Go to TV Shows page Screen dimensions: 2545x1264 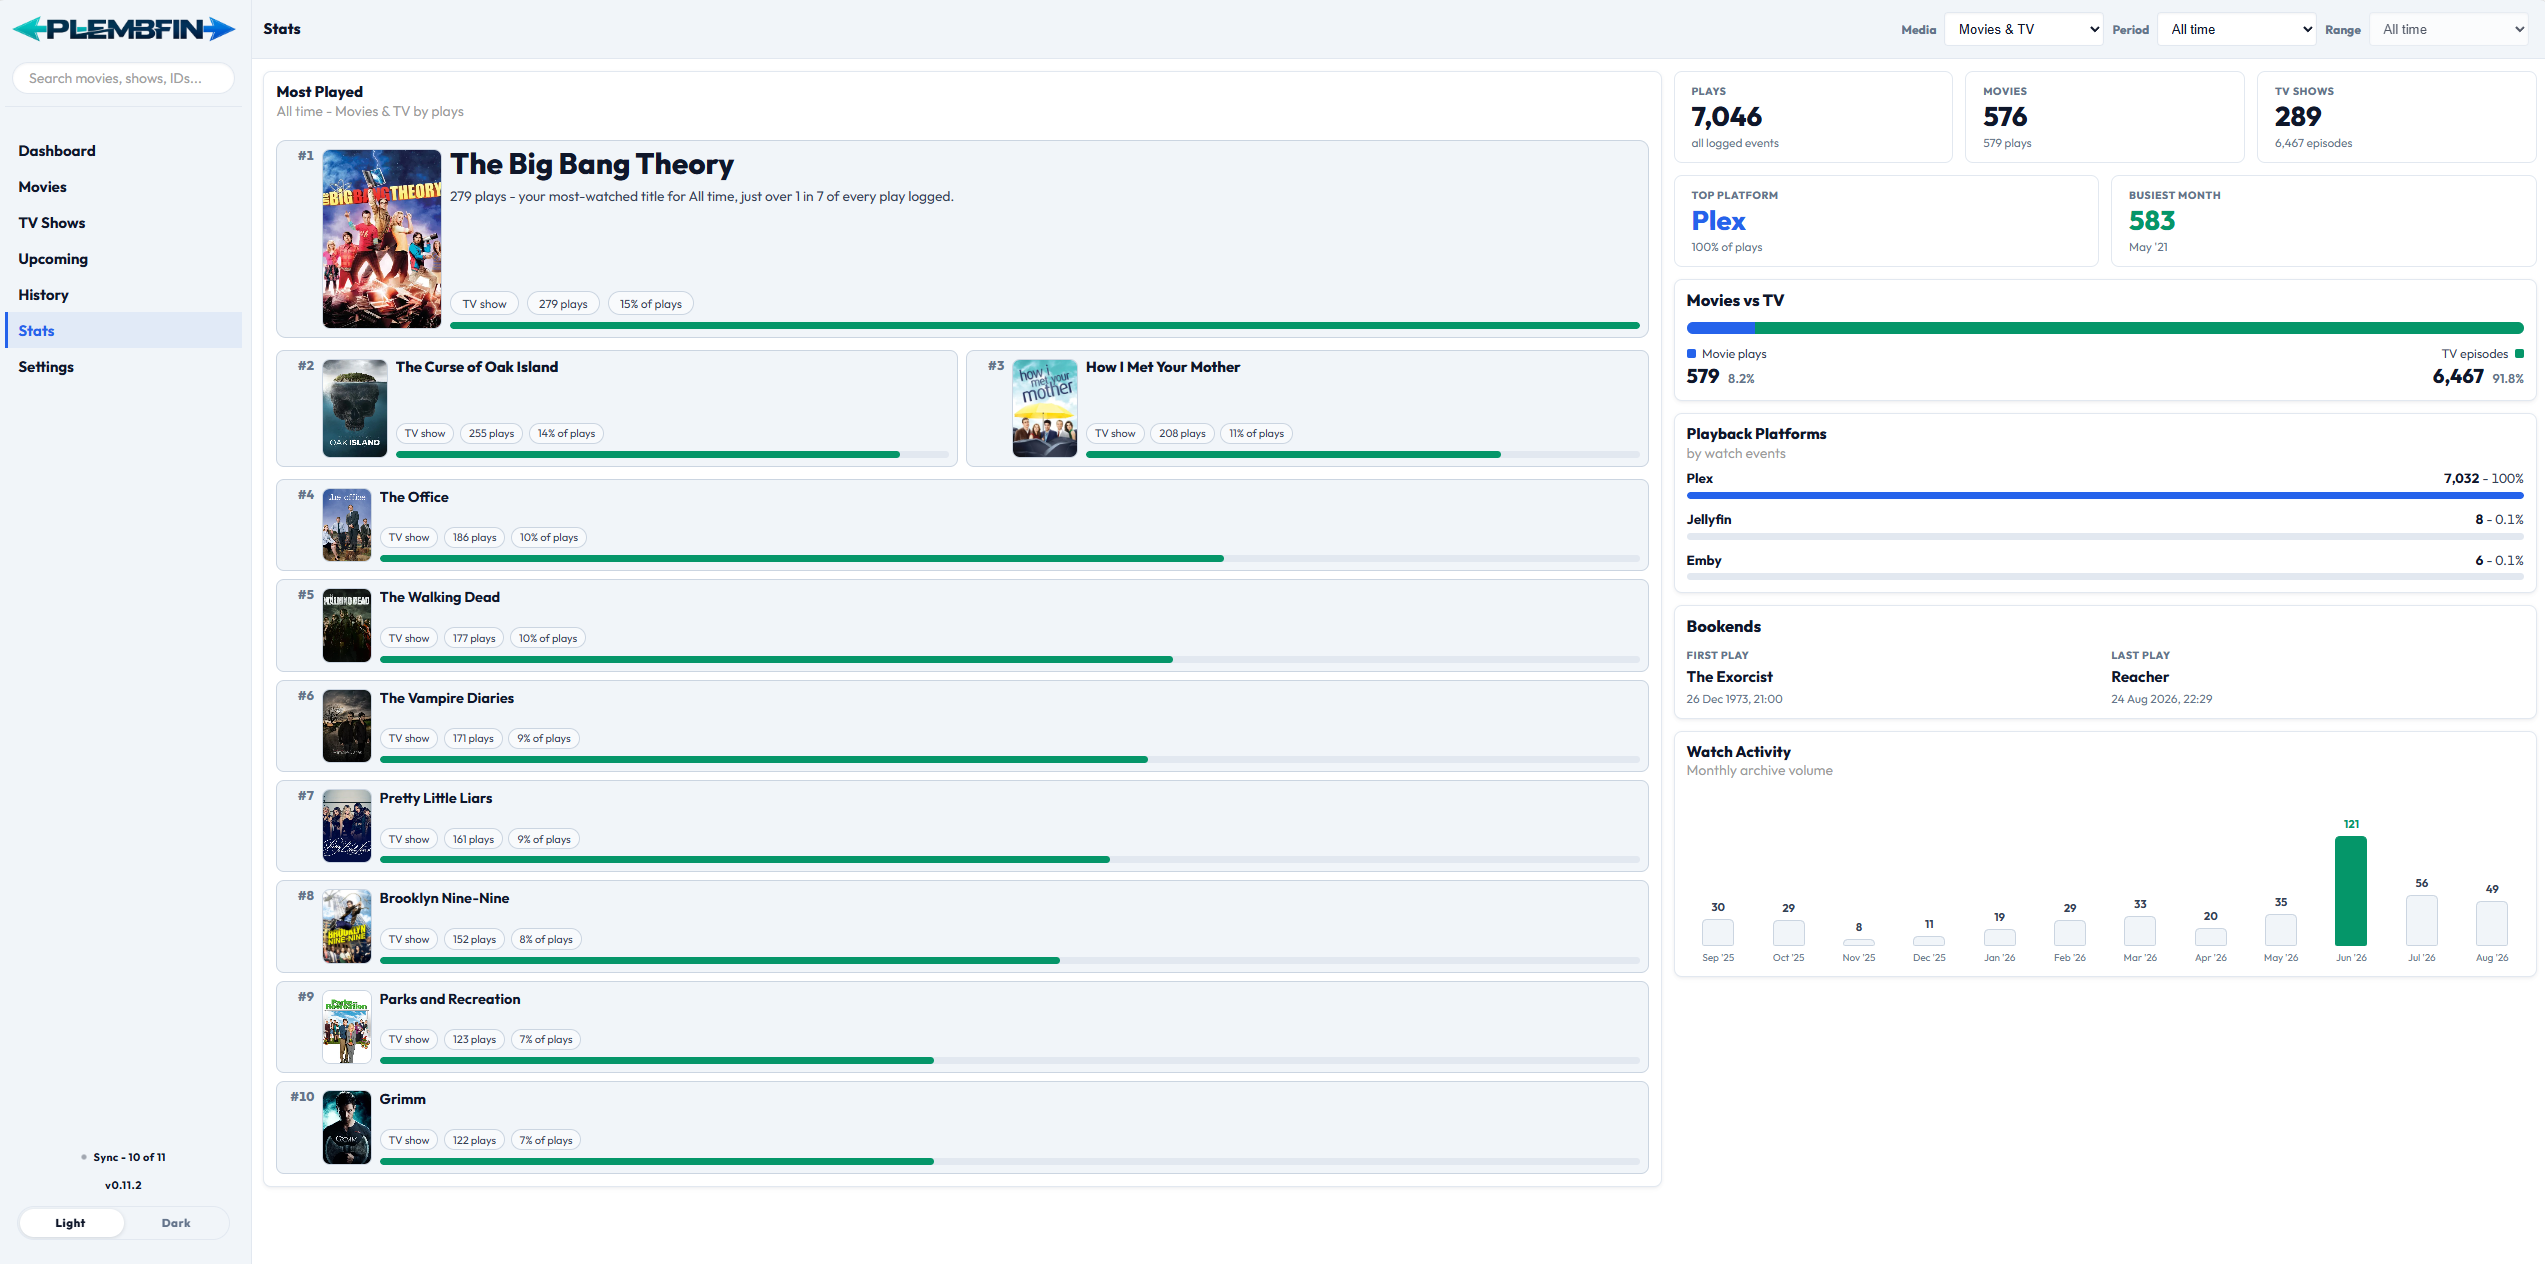[124, 223]
